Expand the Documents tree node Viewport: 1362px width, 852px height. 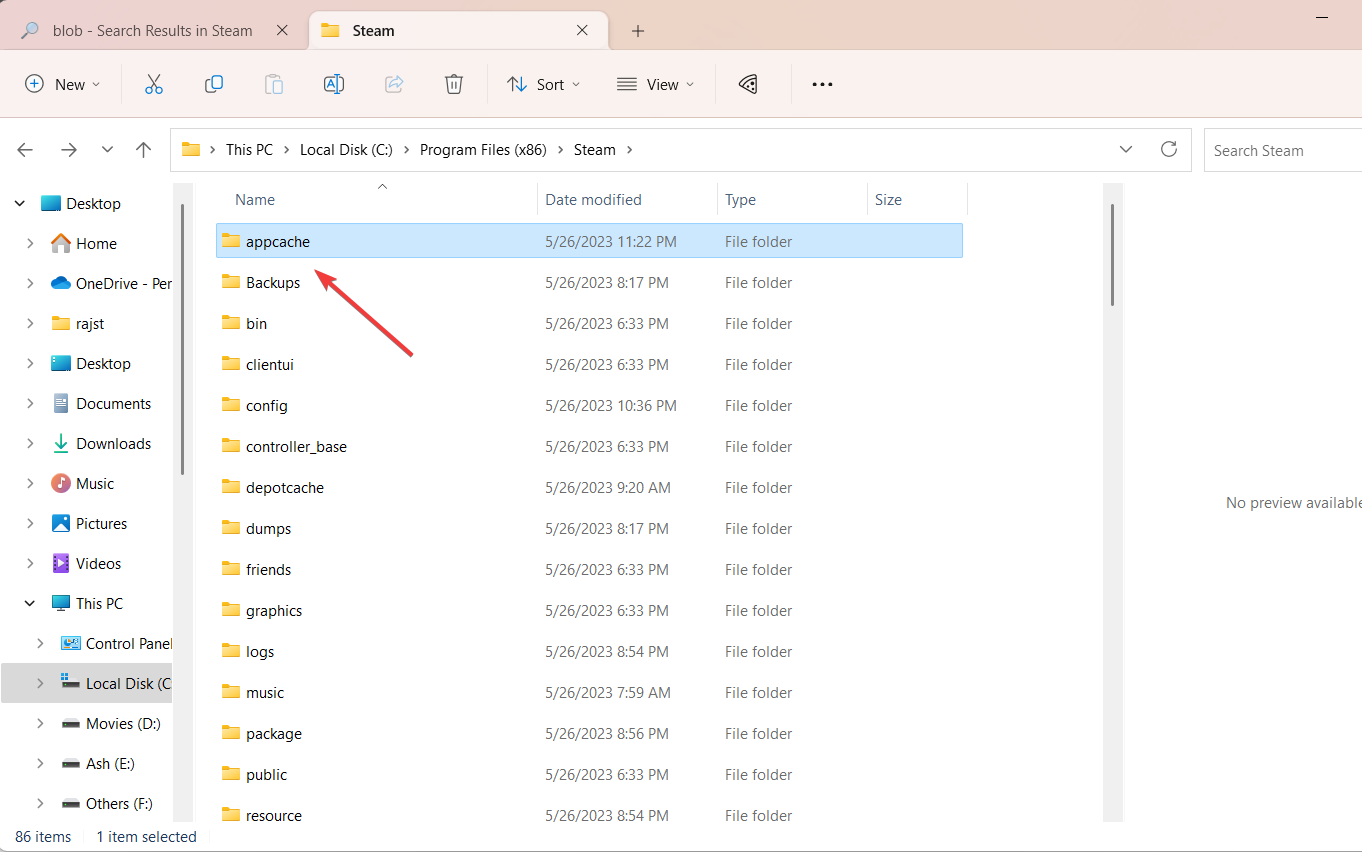30,404
